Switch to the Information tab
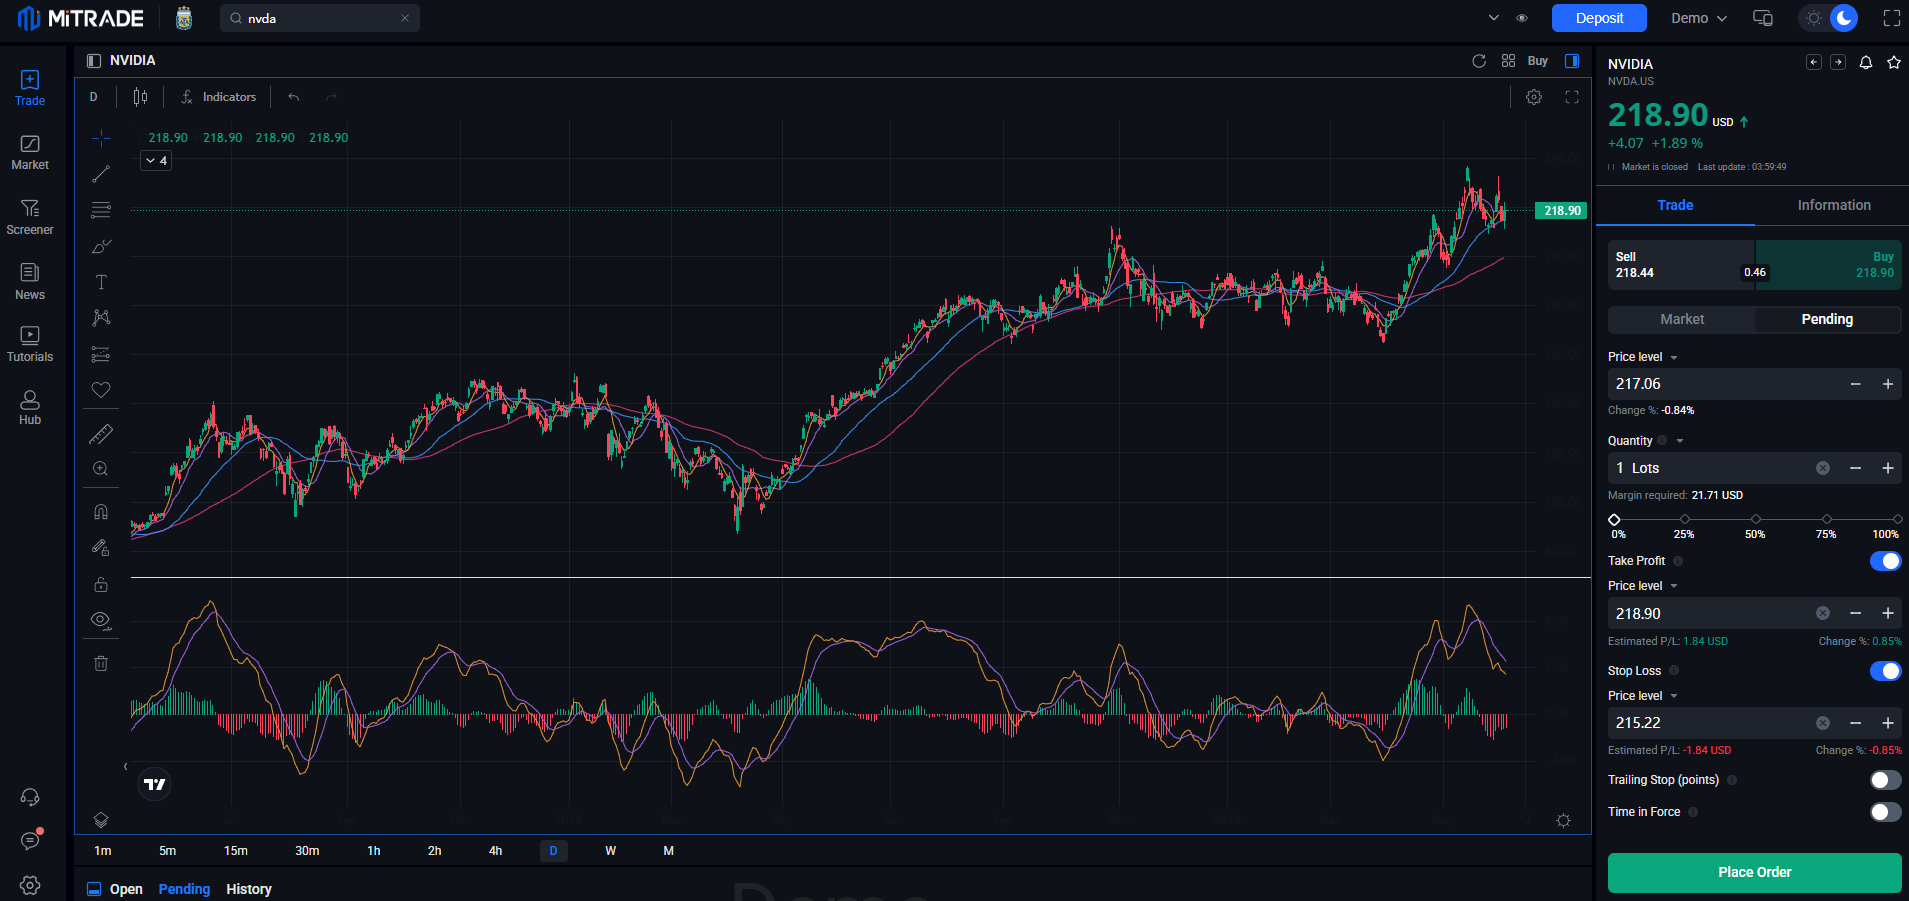 [1833, 205]
